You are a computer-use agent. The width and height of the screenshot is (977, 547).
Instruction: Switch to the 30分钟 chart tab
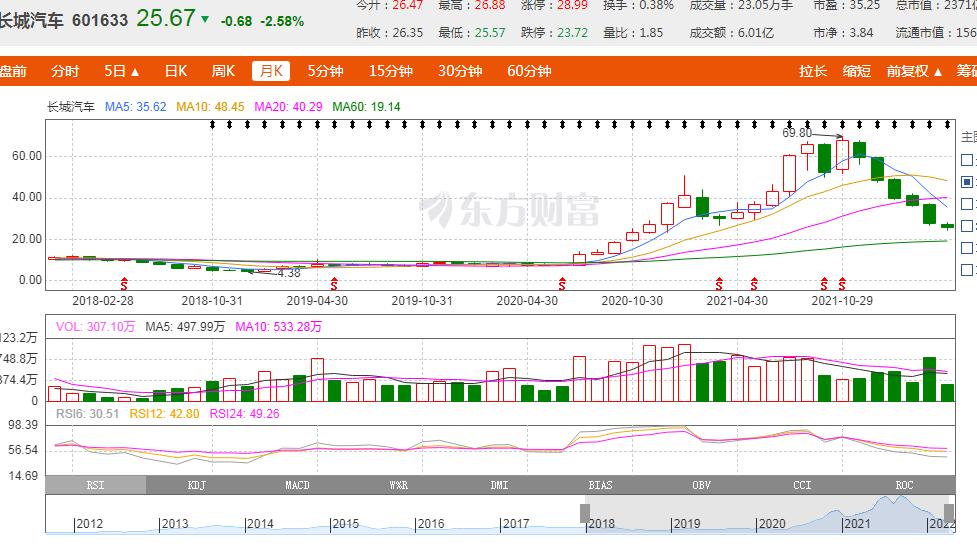[460, 71]
